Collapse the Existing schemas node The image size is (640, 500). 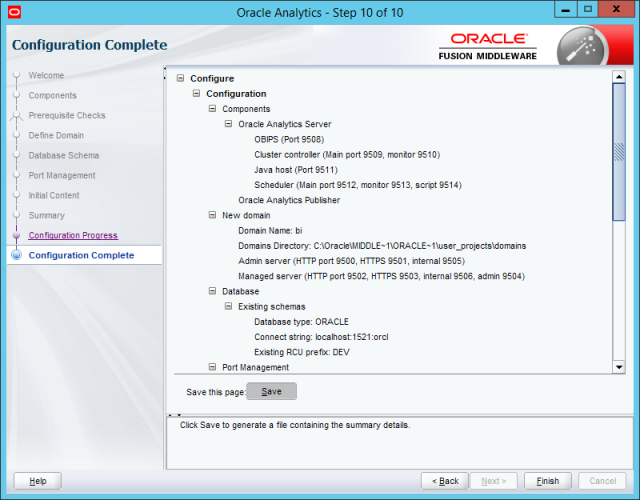pyautogui.click(x=228, y=306)
